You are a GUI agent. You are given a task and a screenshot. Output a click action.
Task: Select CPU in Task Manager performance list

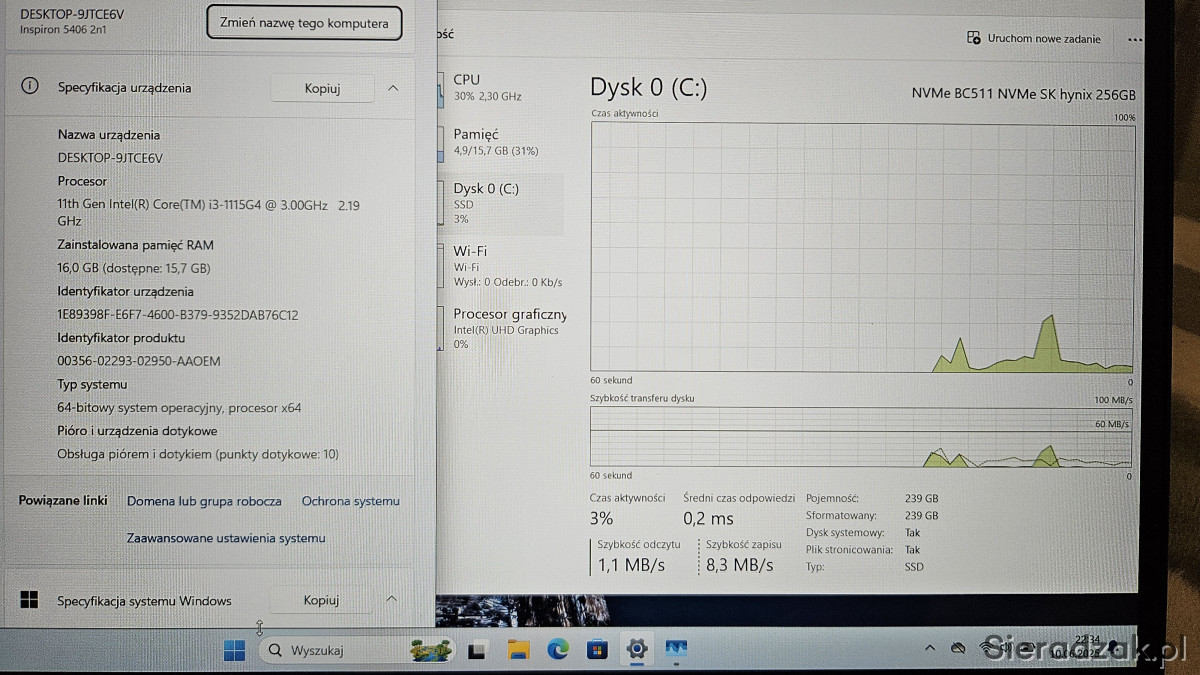click(x=500, y=87)
